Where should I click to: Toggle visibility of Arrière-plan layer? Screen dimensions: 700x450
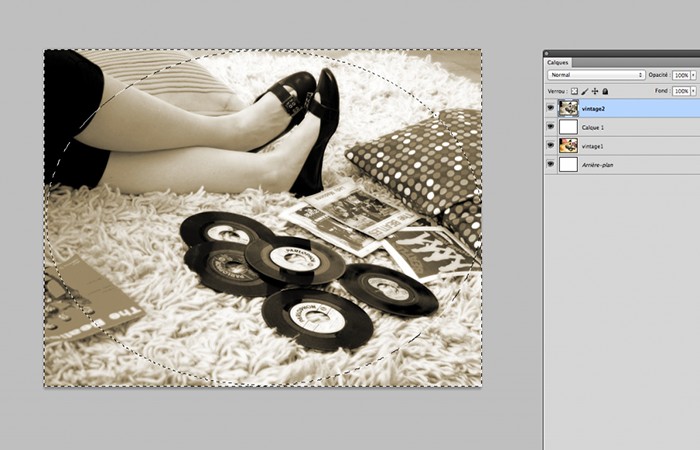pyautogui.click(x=550, y=164)
